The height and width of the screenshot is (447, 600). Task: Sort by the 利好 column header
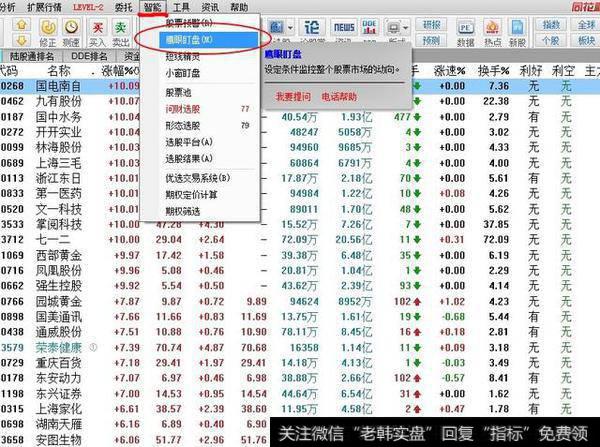click(x=531, y=71)
